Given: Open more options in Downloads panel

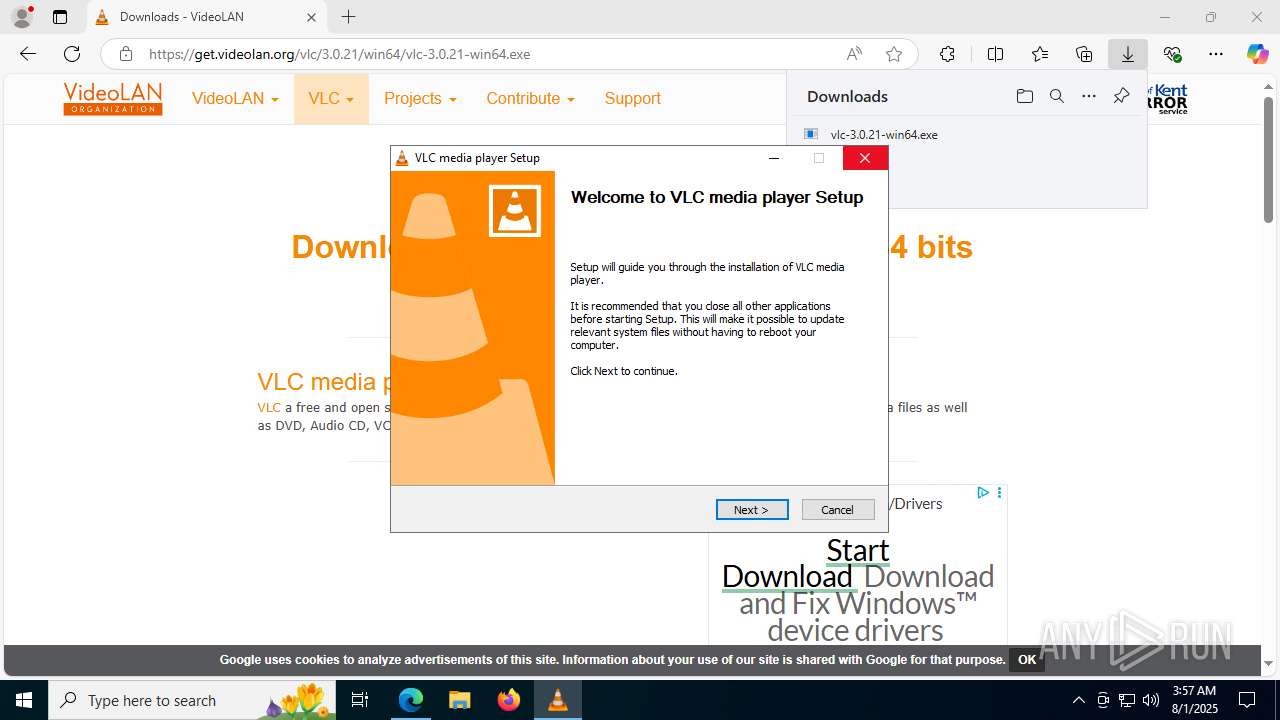Looking at the screenshot, I should 1089,96.
